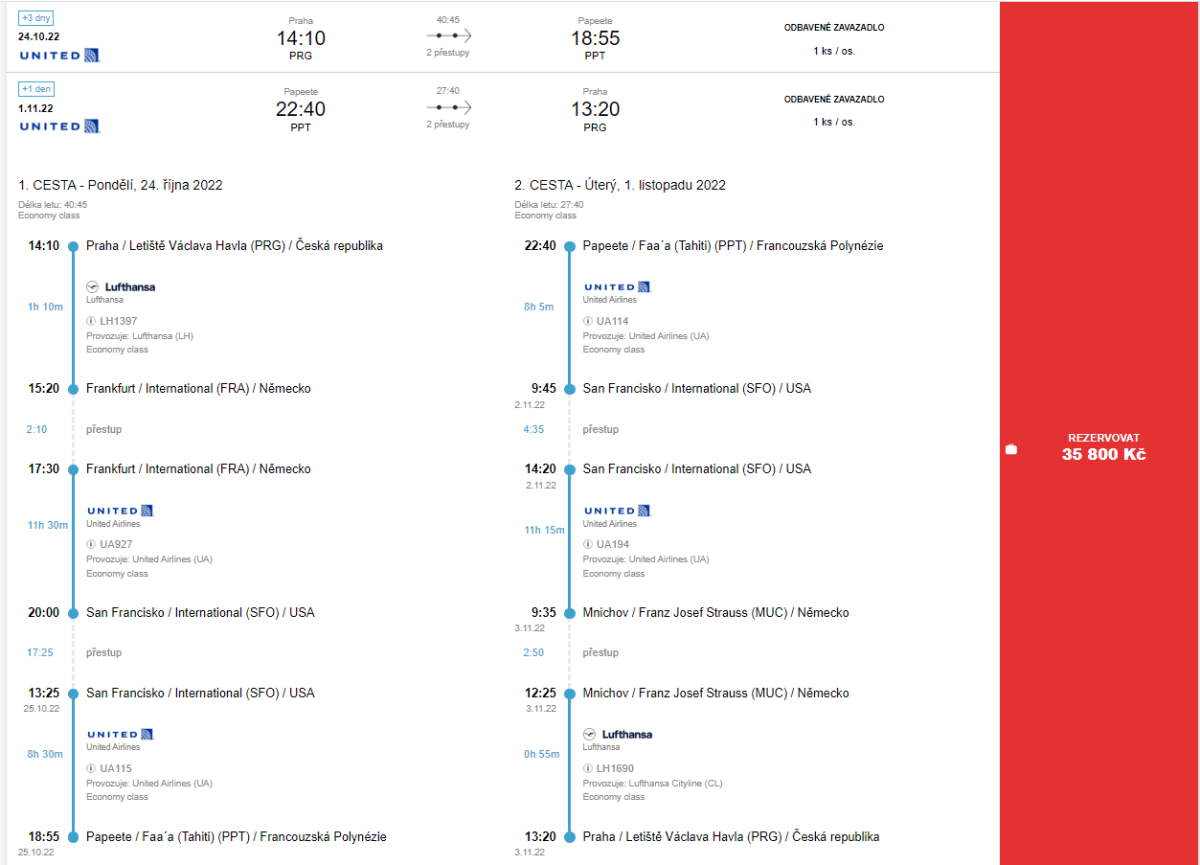Select the "2. CESTA - Úterý, 1. listopadu 2022" heading

(x=620, y=185)
